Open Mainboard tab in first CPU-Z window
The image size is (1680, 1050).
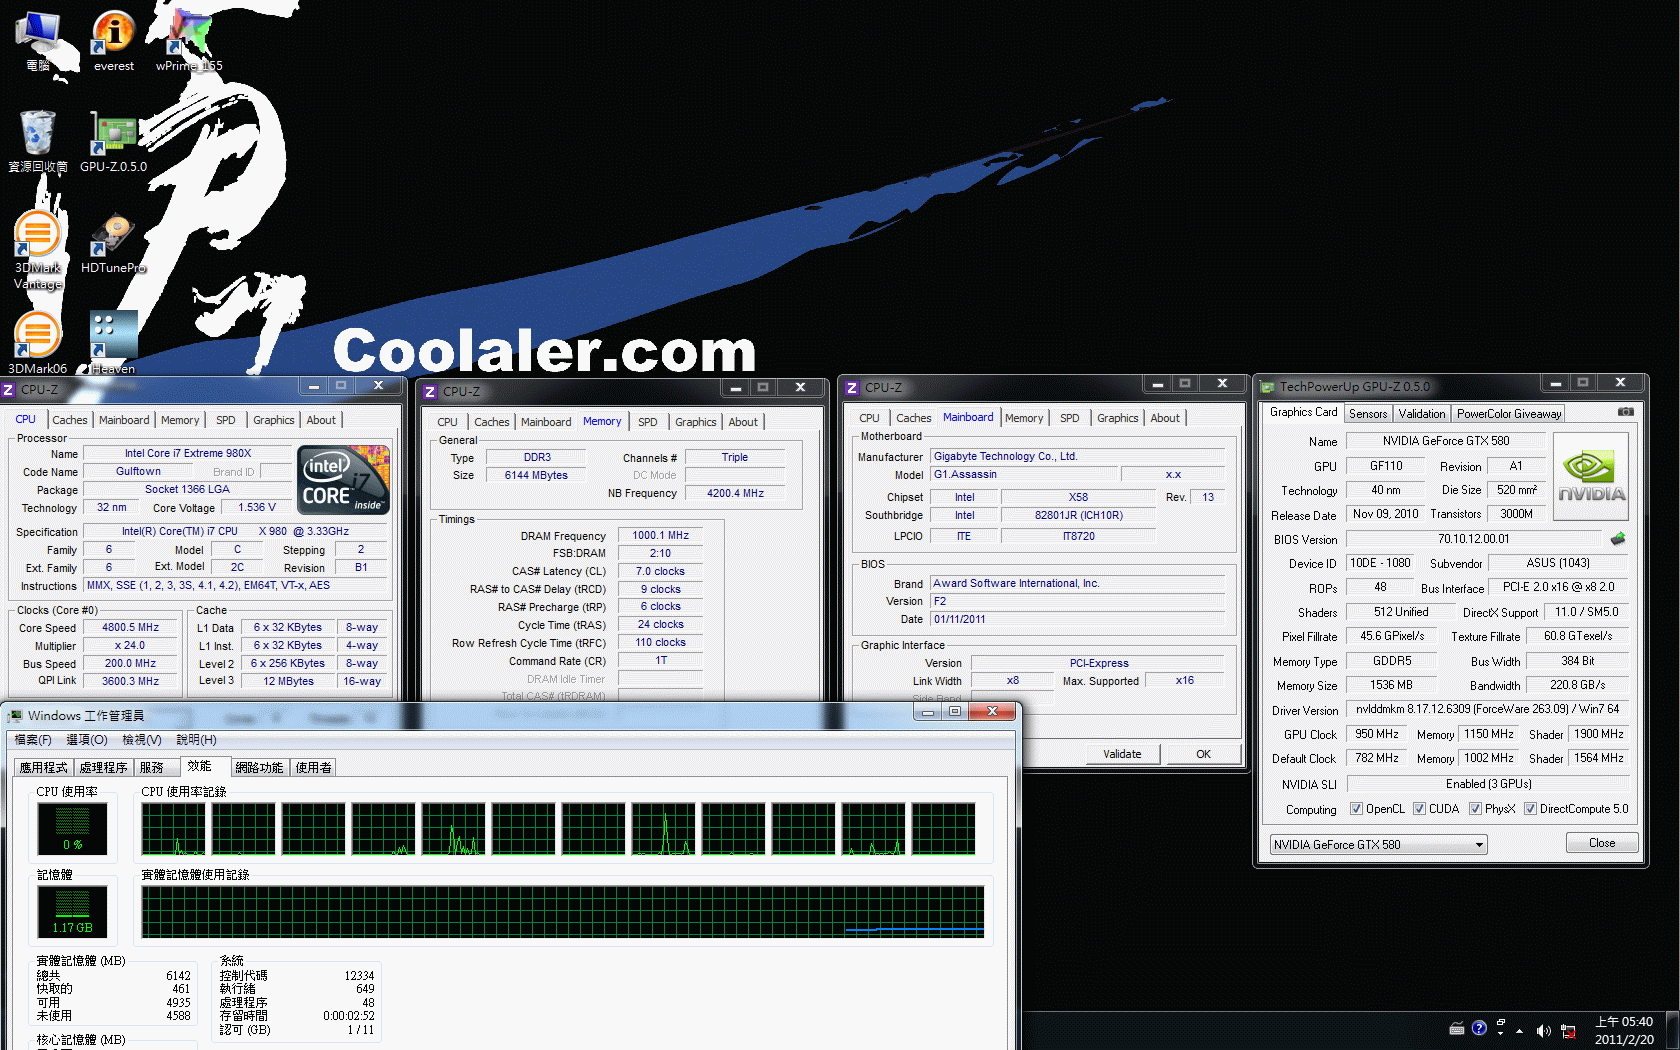(124, 420)
